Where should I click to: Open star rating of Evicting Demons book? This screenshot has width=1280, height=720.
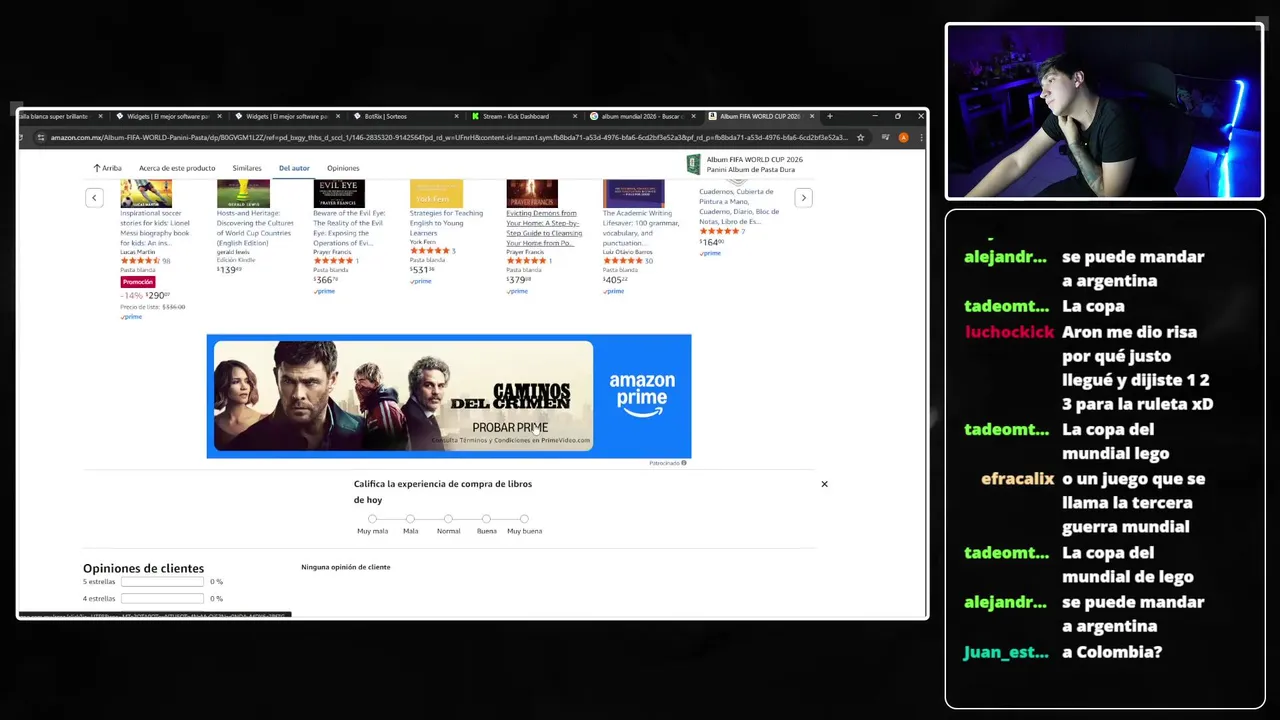click(x=526, y=261)
